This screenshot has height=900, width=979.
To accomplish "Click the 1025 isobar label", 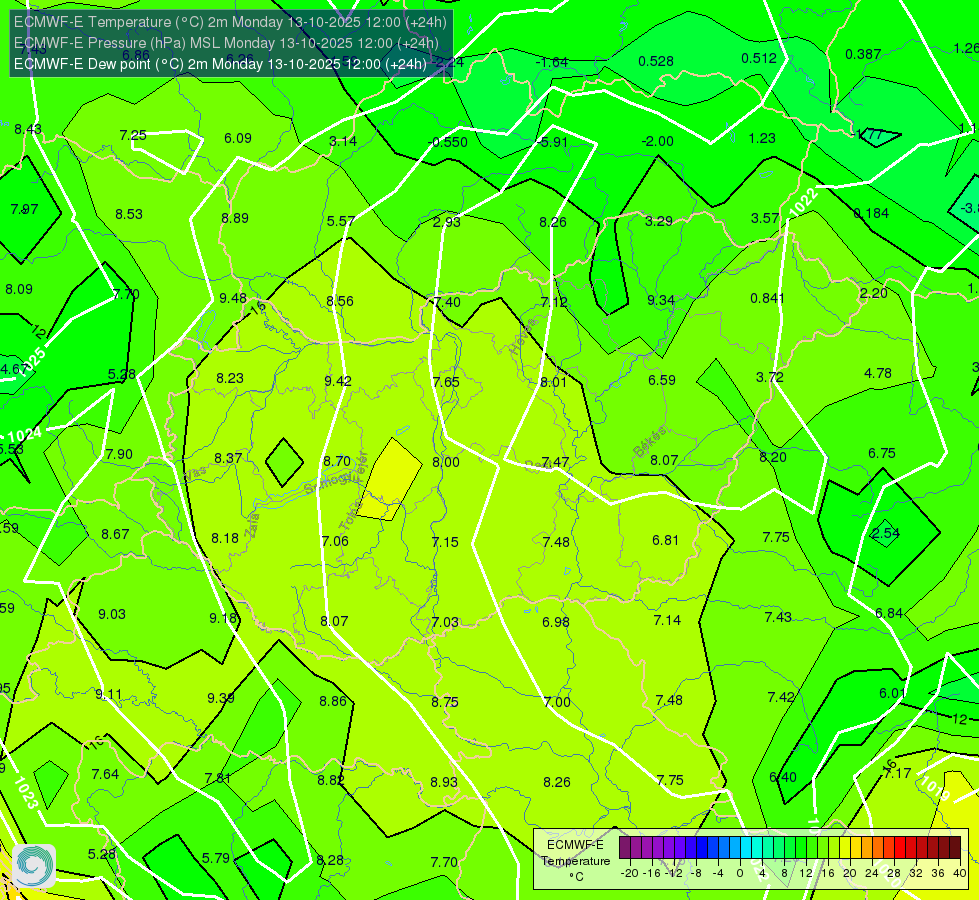I will (32, 362).
